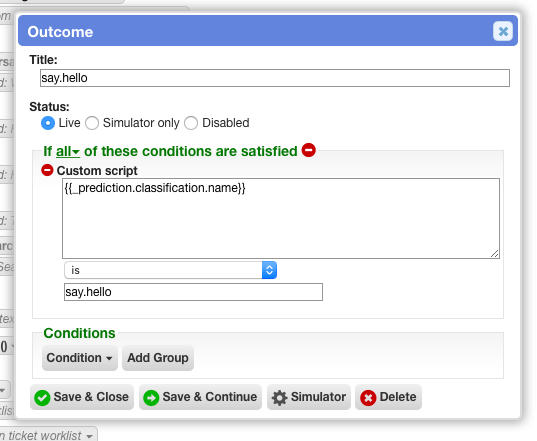Focus the say.hello comparison value field
Screen dimensions: 537x441
pyautogui.click(x=193, y=292)
